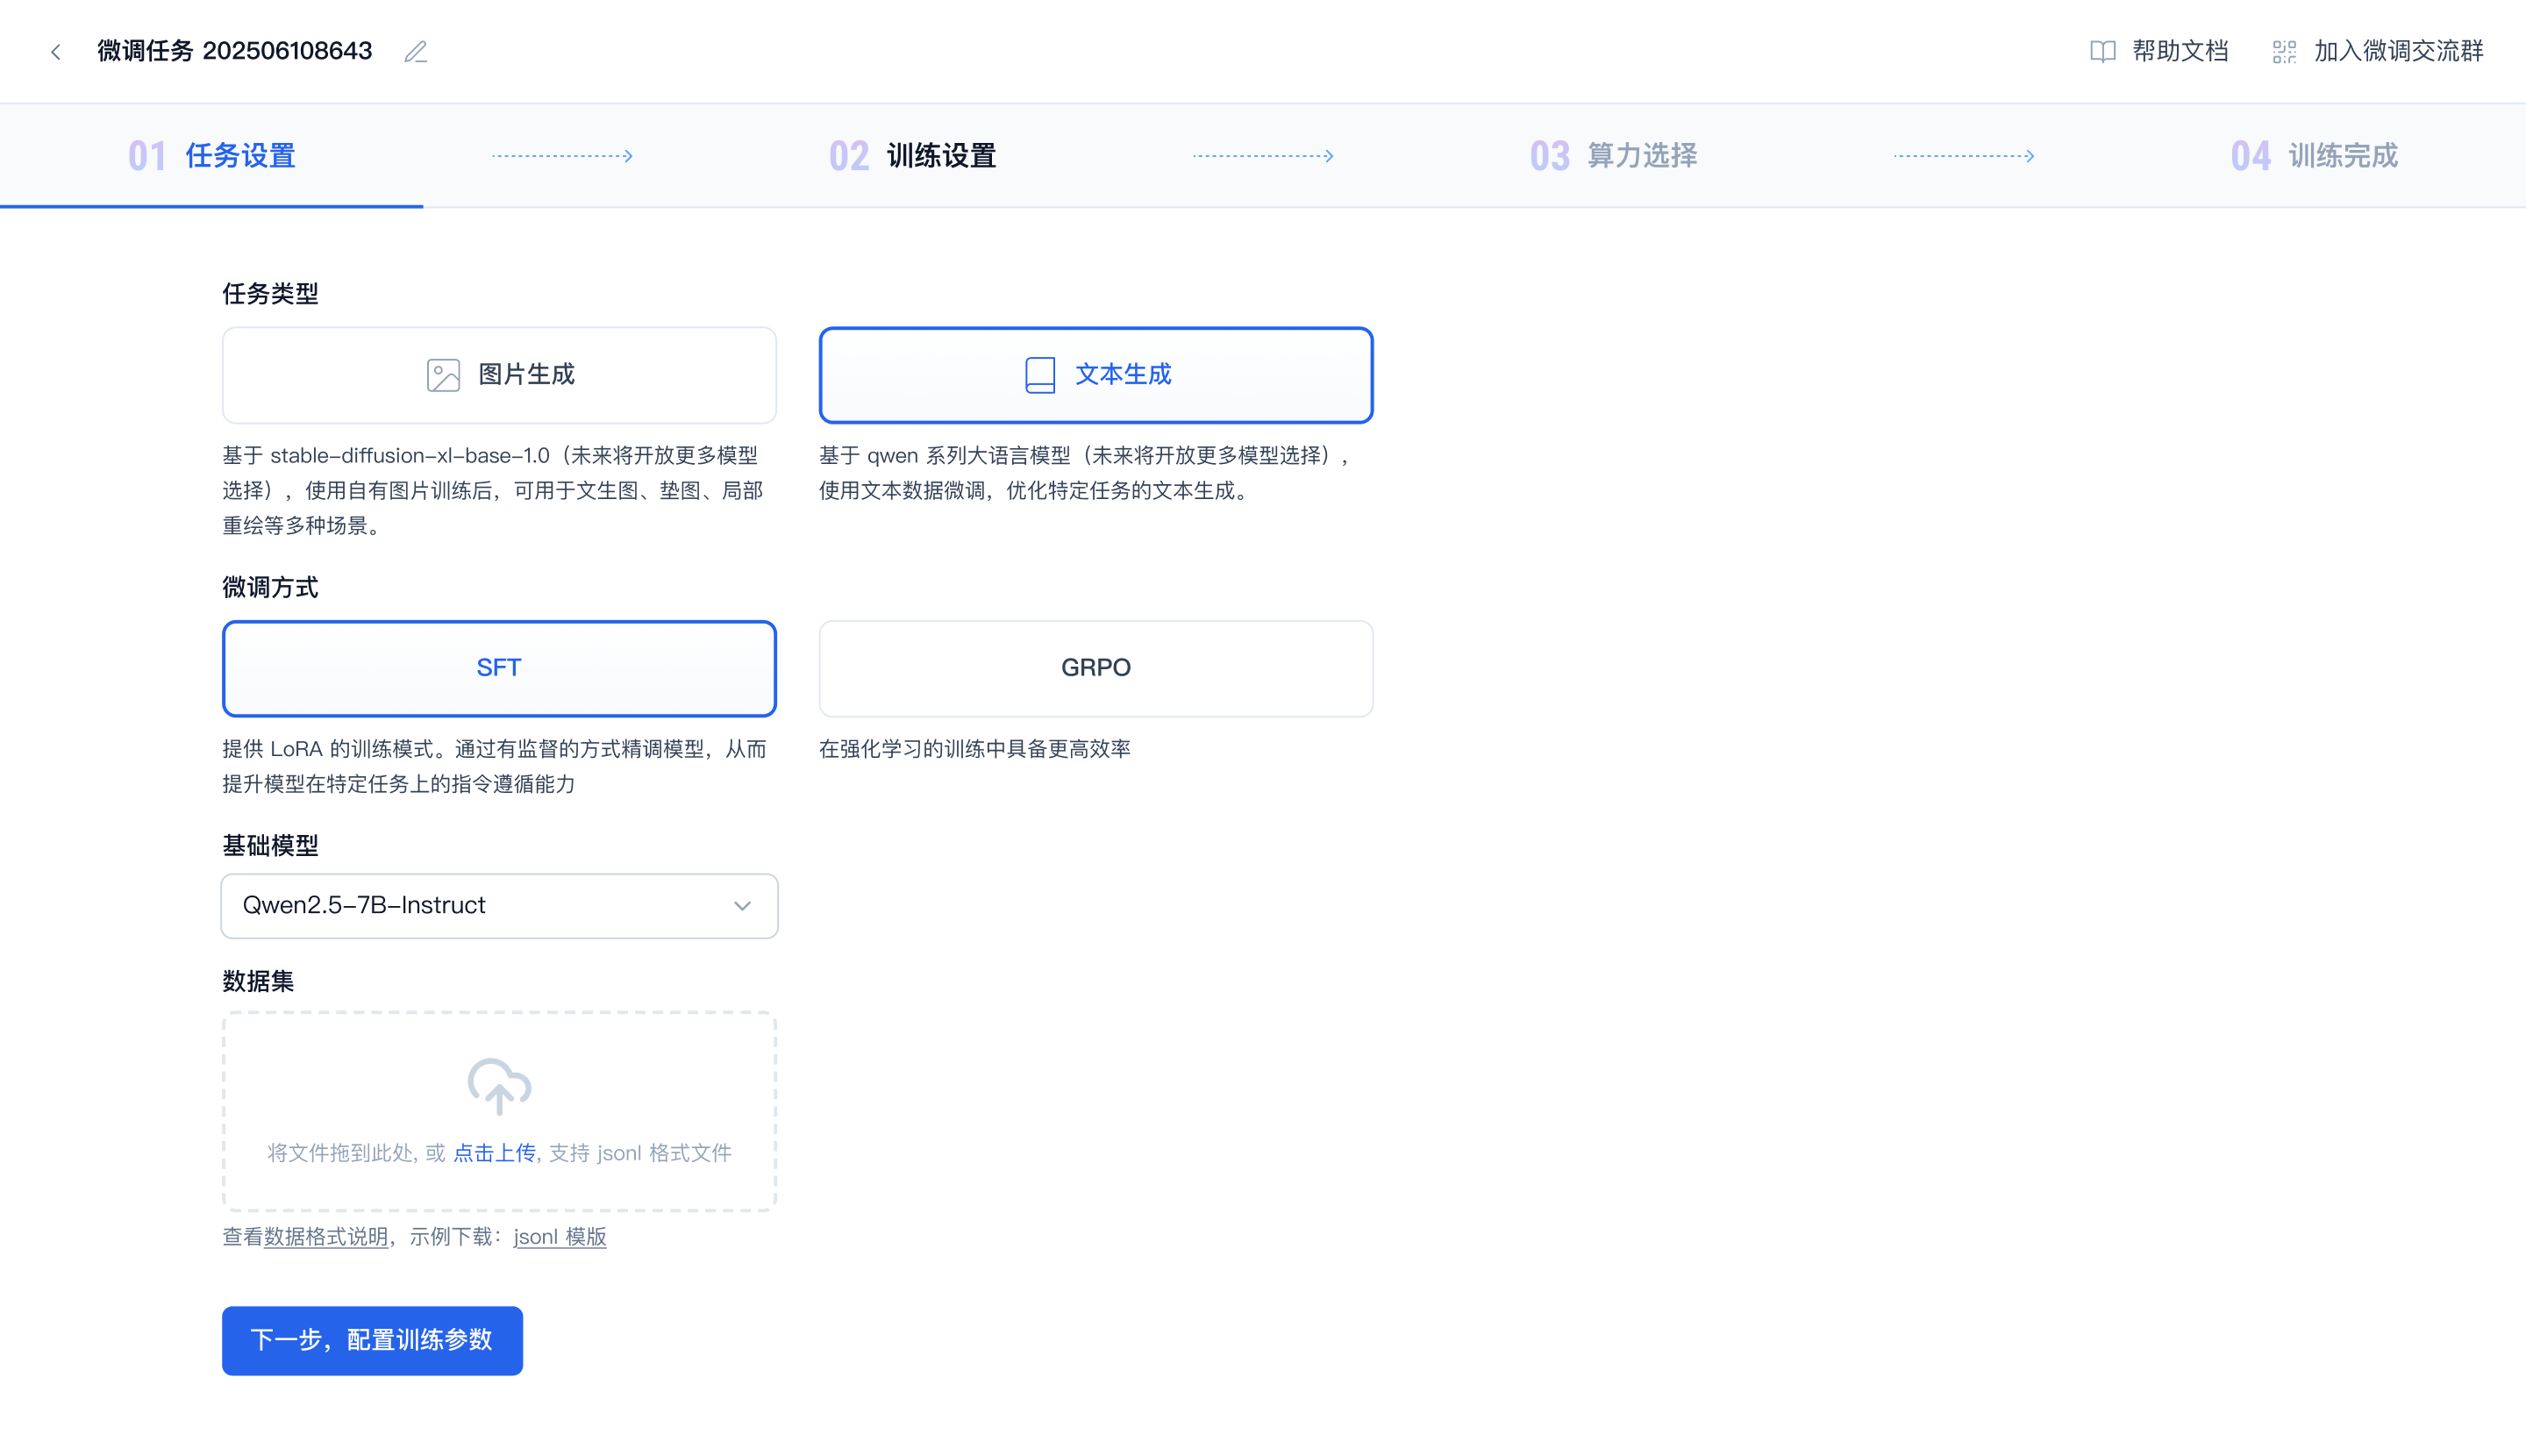This screenshot has width=2526, height=1456.
Task: Click the pencil icon to rename task
Action: tap(416, 52)
